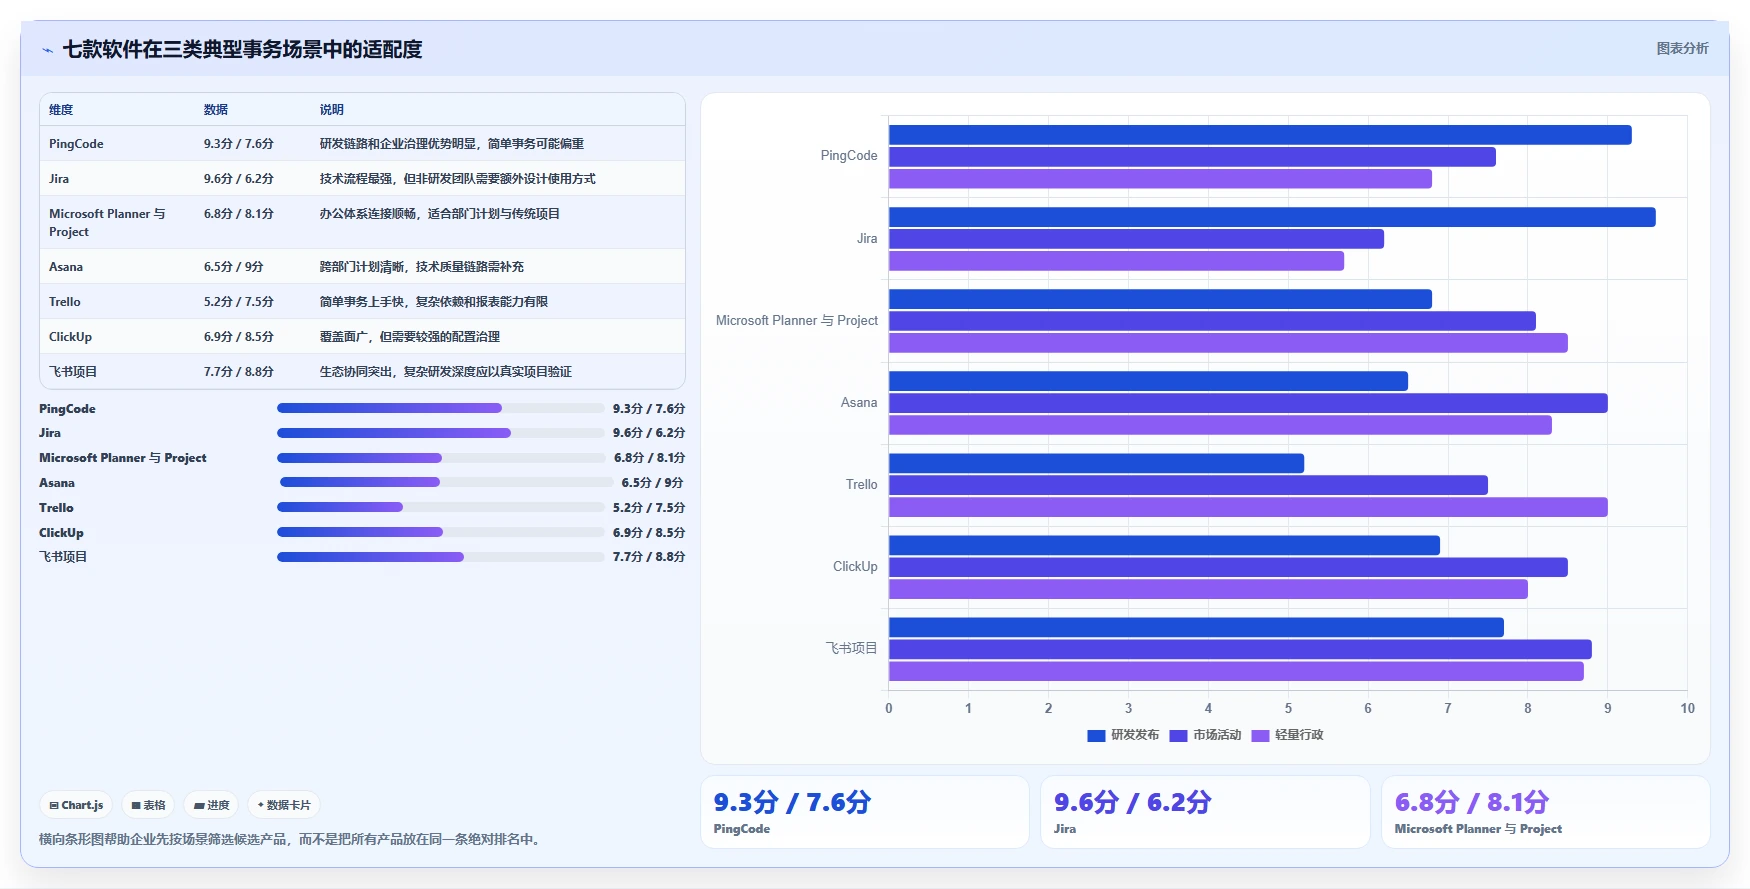
Task: Click the 飞书项目 progress bar
Action: pyautogui.click(x=441, y=557)
